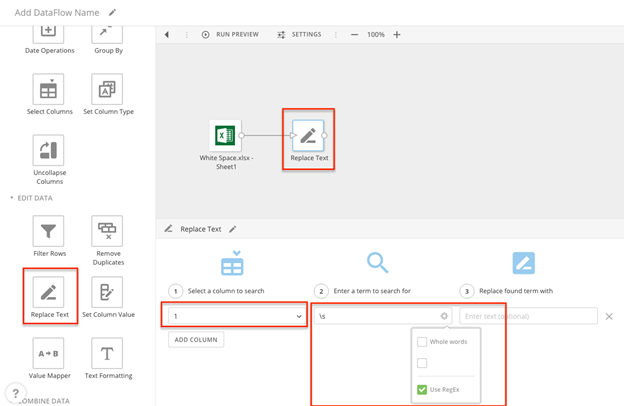Collapse the COMBINE DATA section
Image resolution: width=624 pixels, height=406 pixels.
tap(44, 401)
